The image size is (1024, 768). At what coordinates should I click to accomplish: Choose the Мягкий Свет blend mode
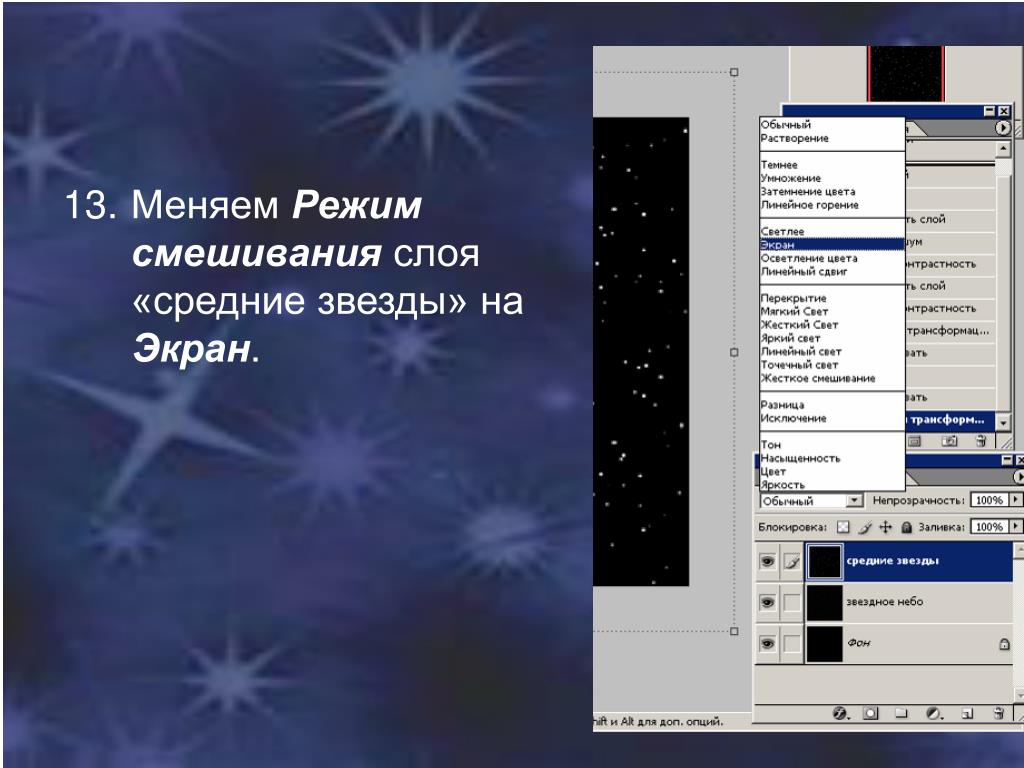831,311
